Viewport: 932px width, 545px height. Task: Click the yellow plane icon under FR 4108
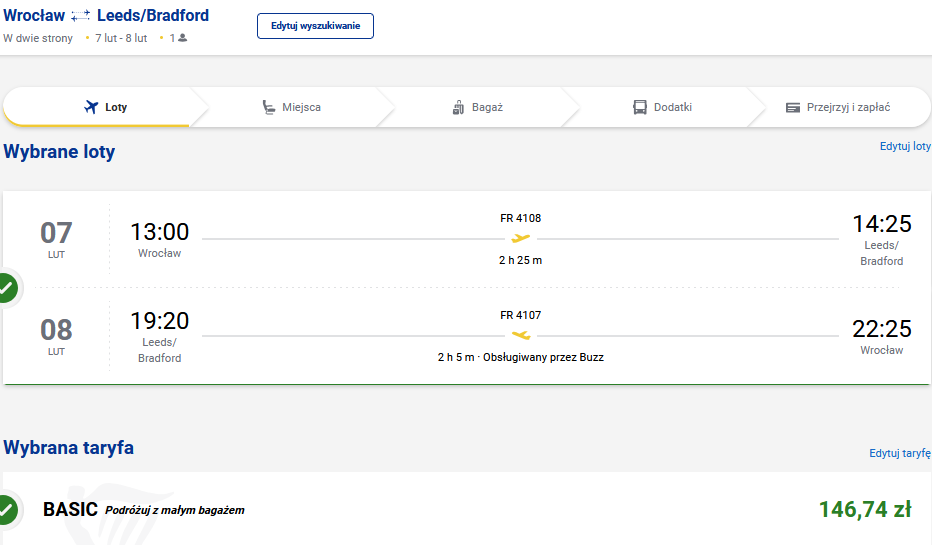(521, 238)
